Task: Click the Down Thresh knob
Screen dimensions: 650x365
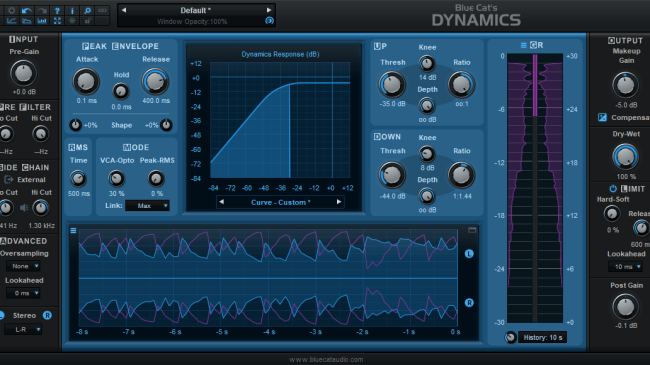Action: [392, 175]
